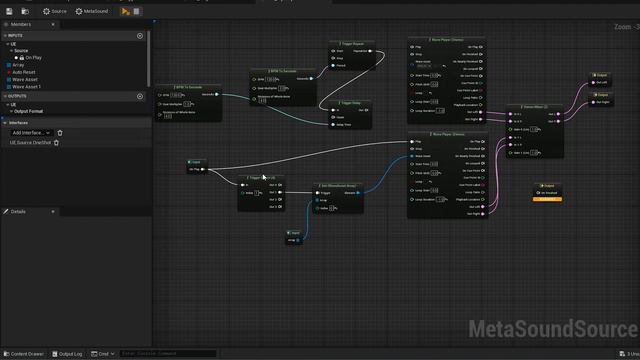
Task: Select the Auto Reset input member
Action: point(24,72)
